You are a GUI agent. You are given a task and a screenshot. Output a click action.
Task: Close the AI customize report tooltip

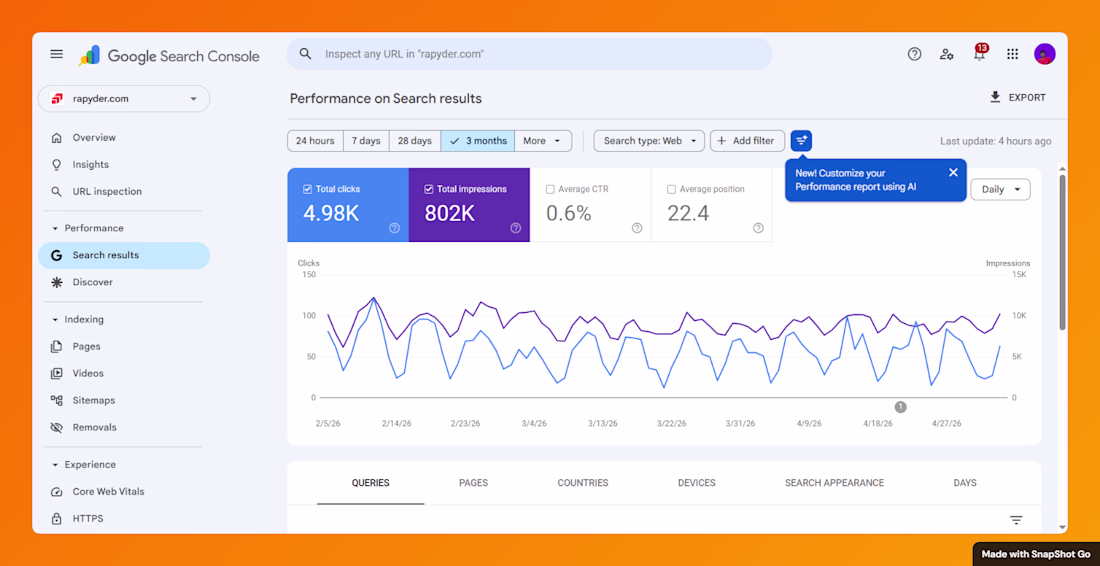click(953, 173)
